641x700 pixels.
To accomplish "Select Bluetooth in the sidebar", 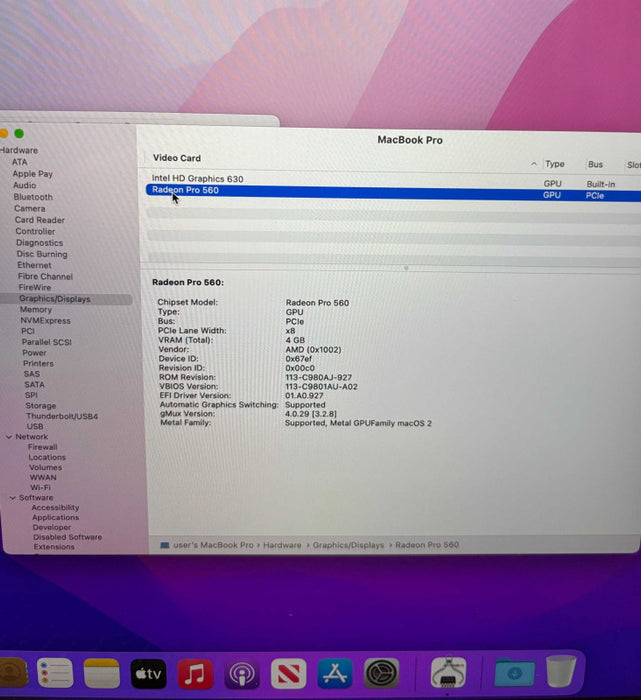I will click(x=33, y=197).
